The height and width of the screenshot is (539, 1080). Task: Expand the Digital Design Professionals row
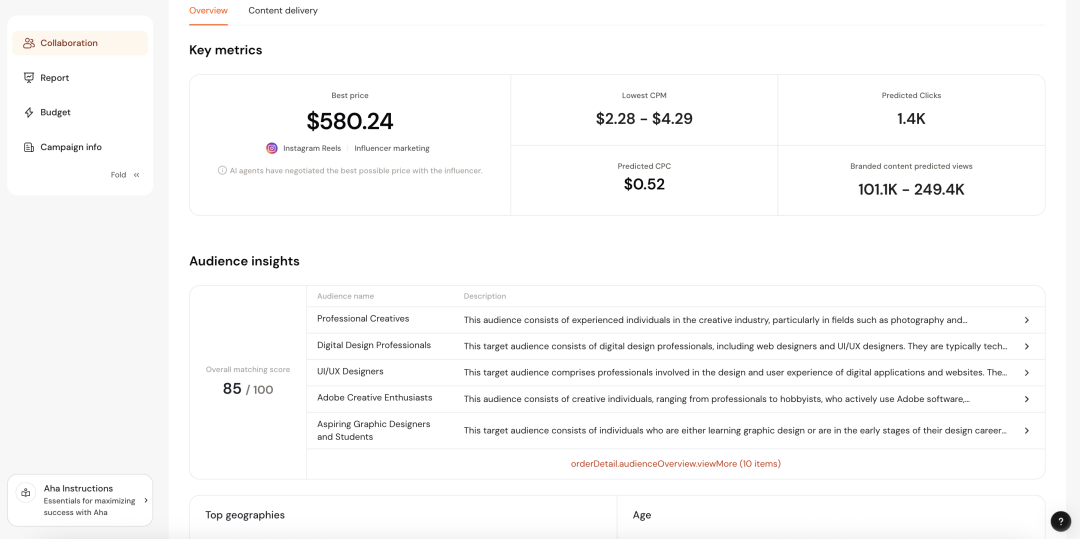point(1026,346)
